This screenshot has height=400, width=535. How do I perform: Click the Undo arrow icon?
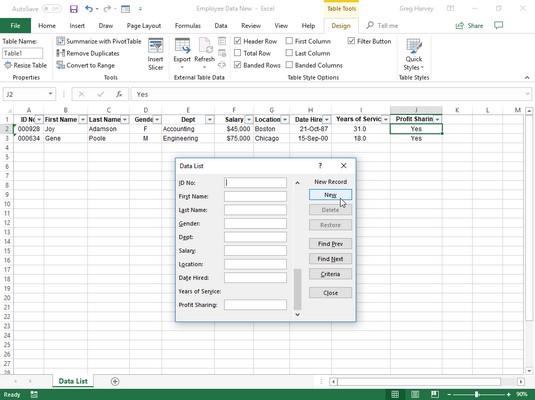[x=89, y=9]
